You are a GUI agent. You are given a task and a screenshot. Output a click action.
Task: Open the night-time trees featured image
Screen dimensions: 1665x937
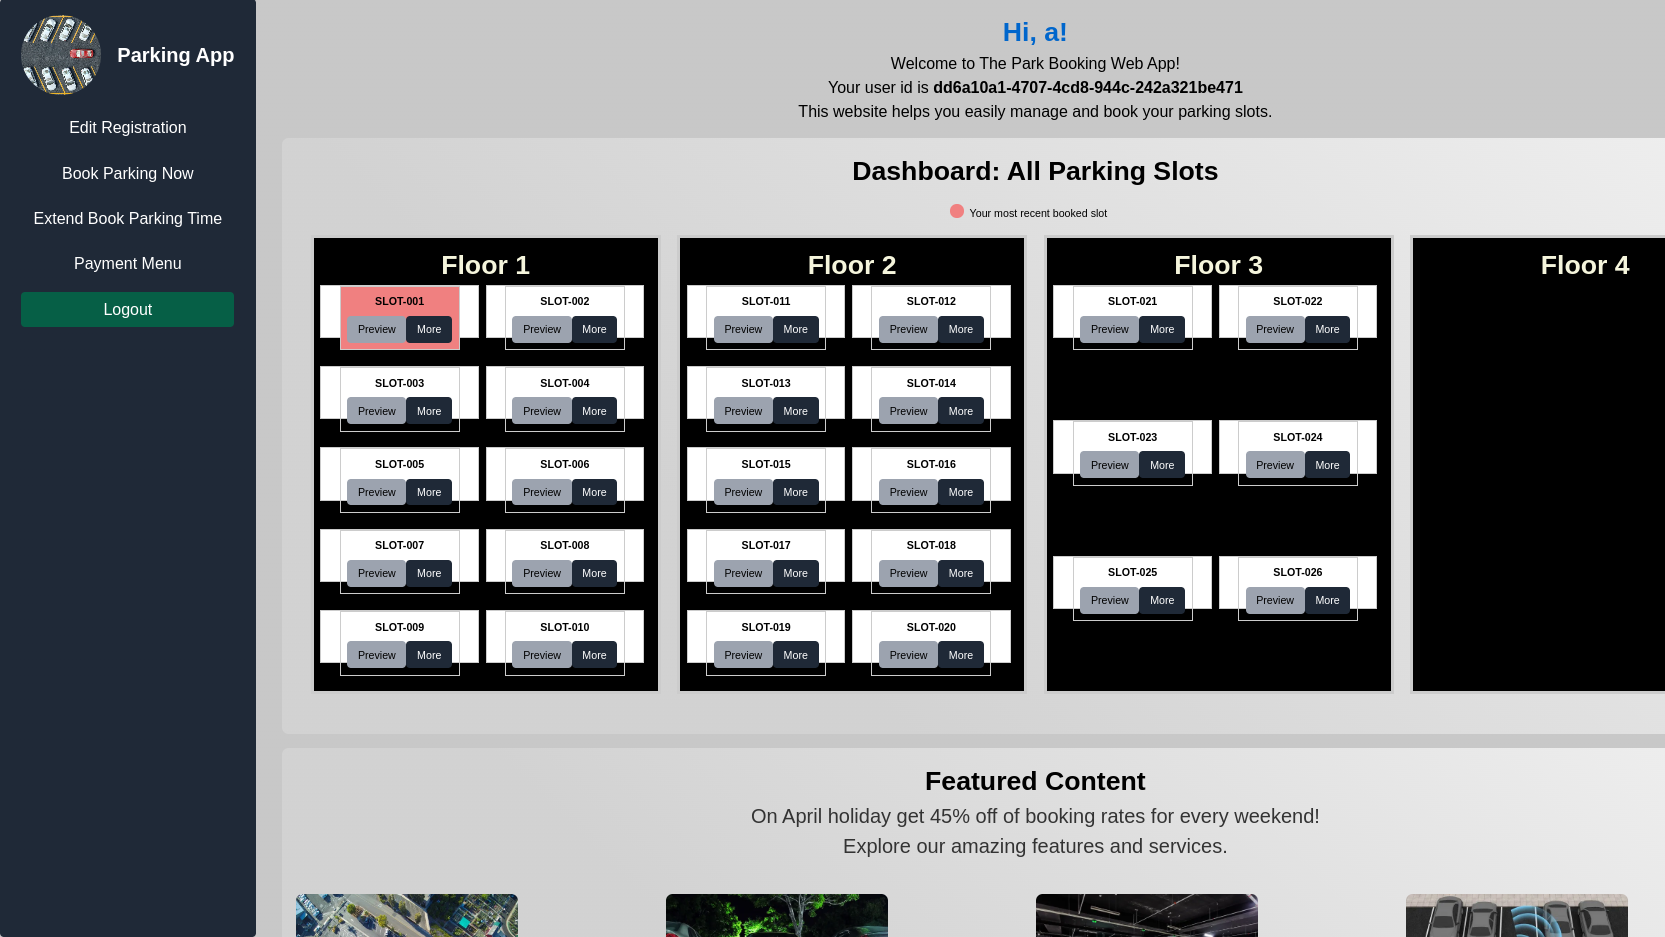[x=777, y=915]
